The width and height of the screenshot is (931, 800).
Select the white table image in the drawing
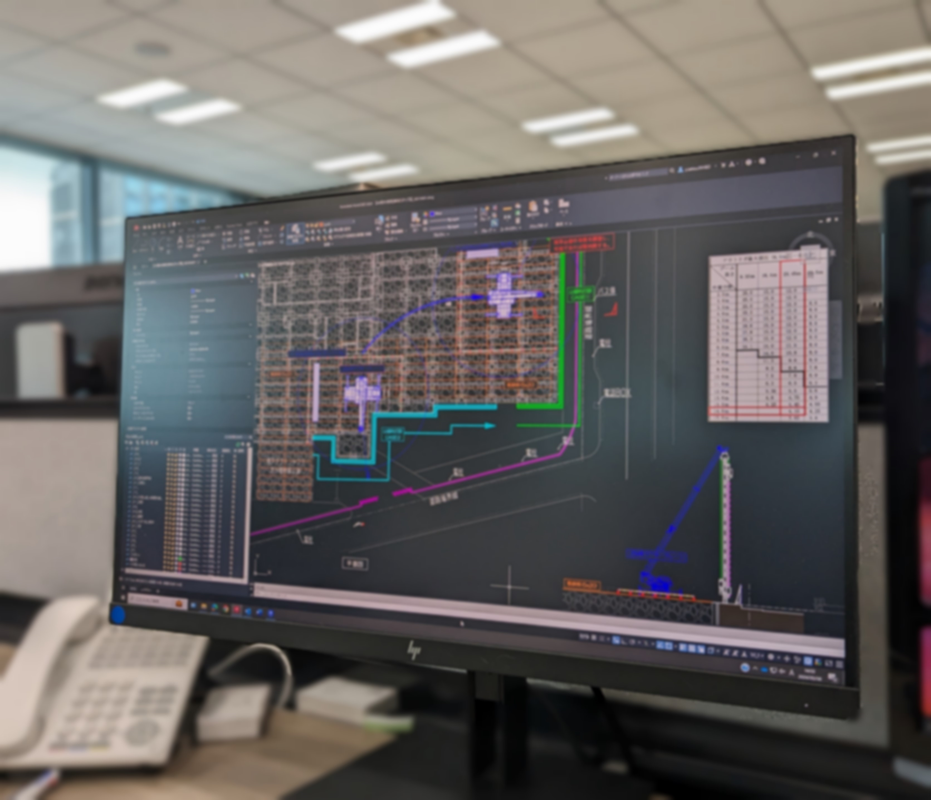768,336
